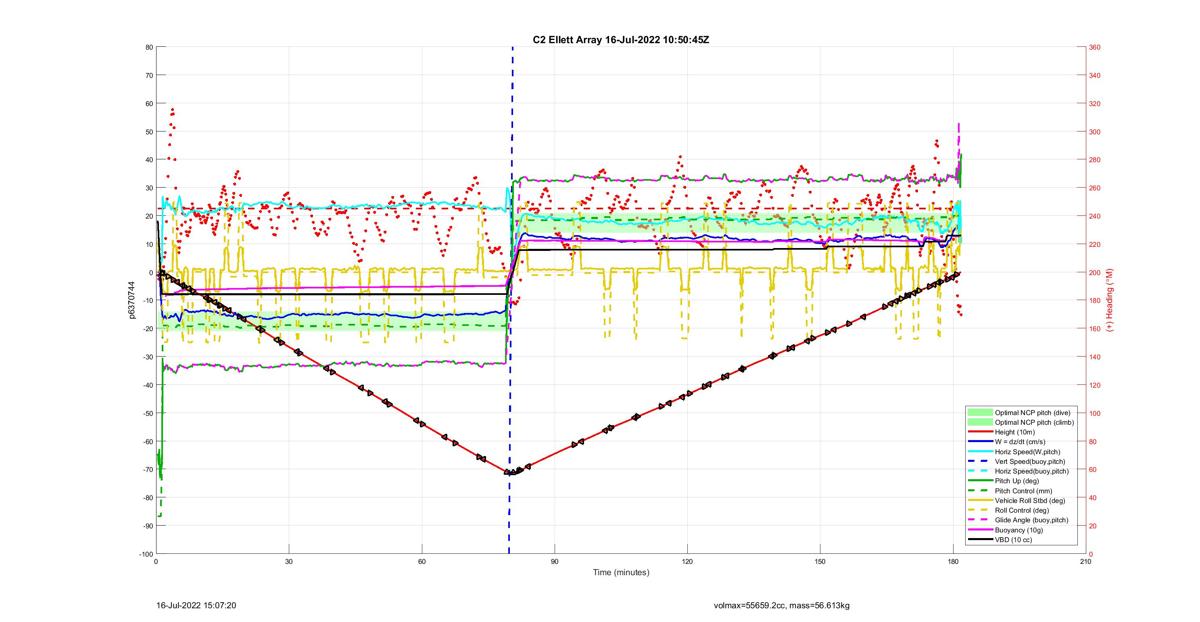
Task: Click the x-axis tick label '120'
Action: (x=687, y=562)
